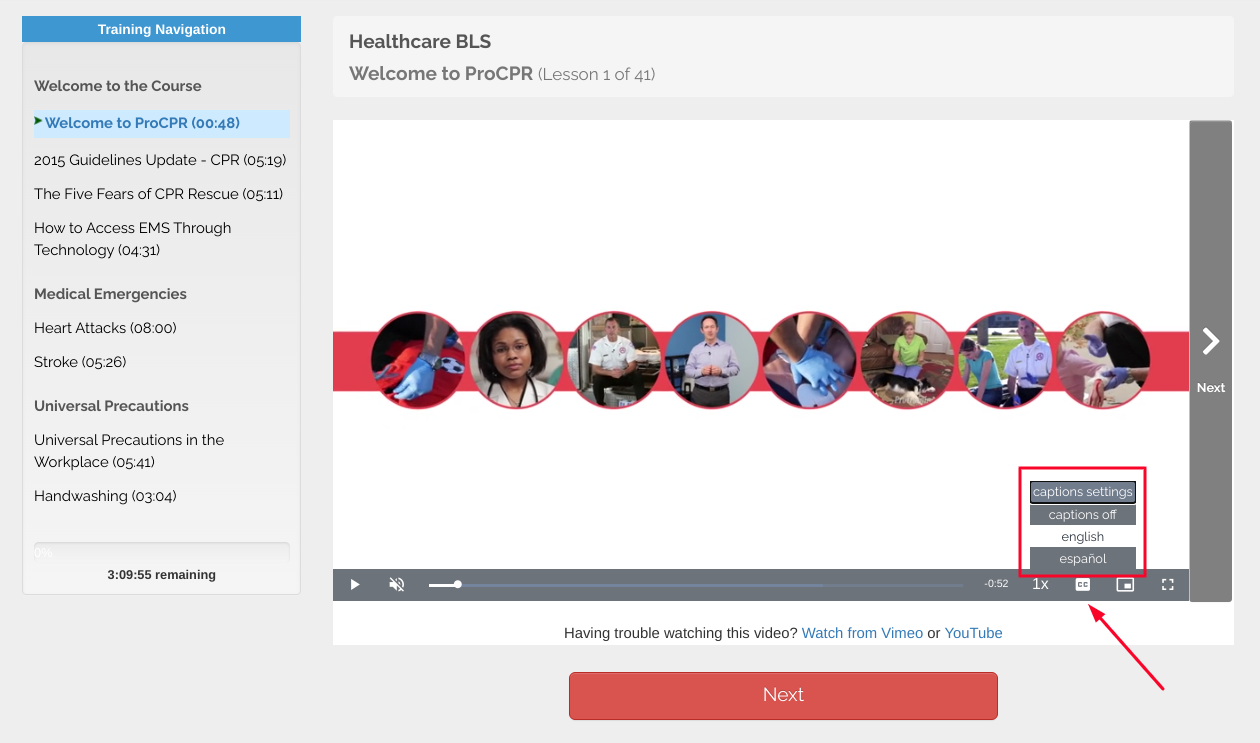Open Universal Precautions in the Workplace lesson

click(x=129, y=451)
